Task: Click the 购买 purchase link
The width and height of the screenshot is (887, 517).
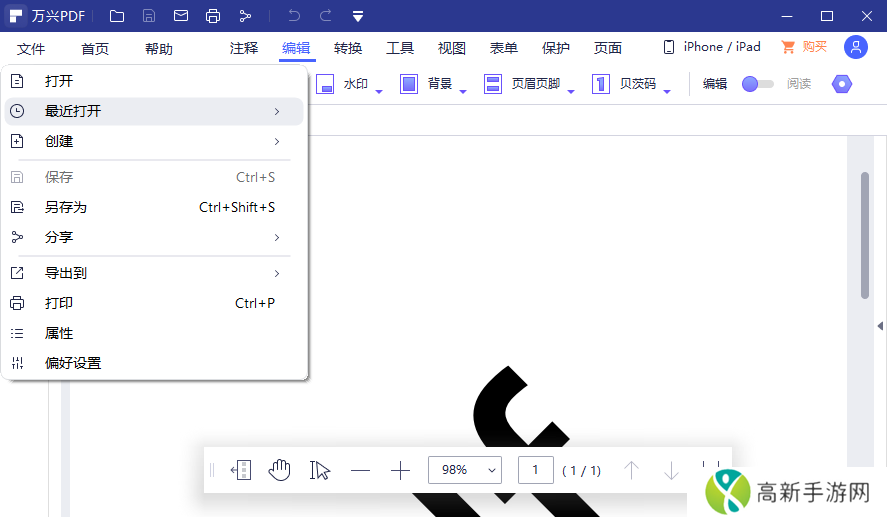Action: point(804,47)
